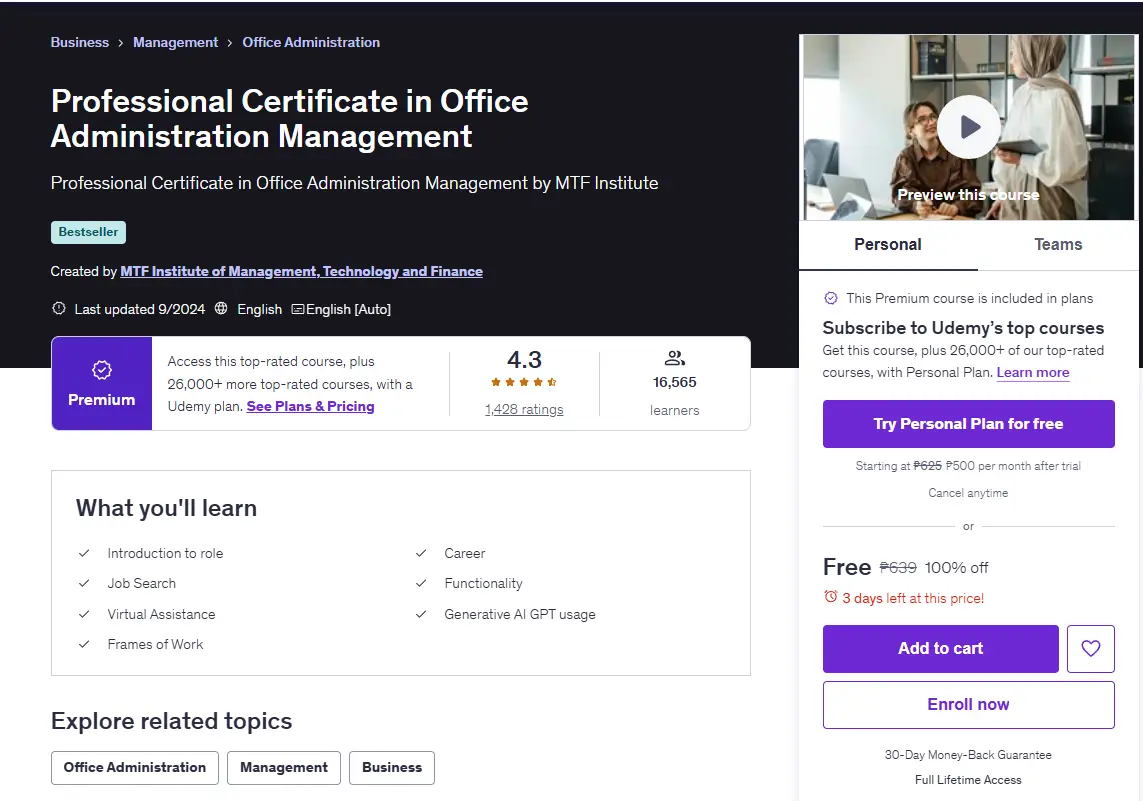The image size is (1143, 801).
Task: Click the English [Auto] captions text
Action: [x=348, y=309]
